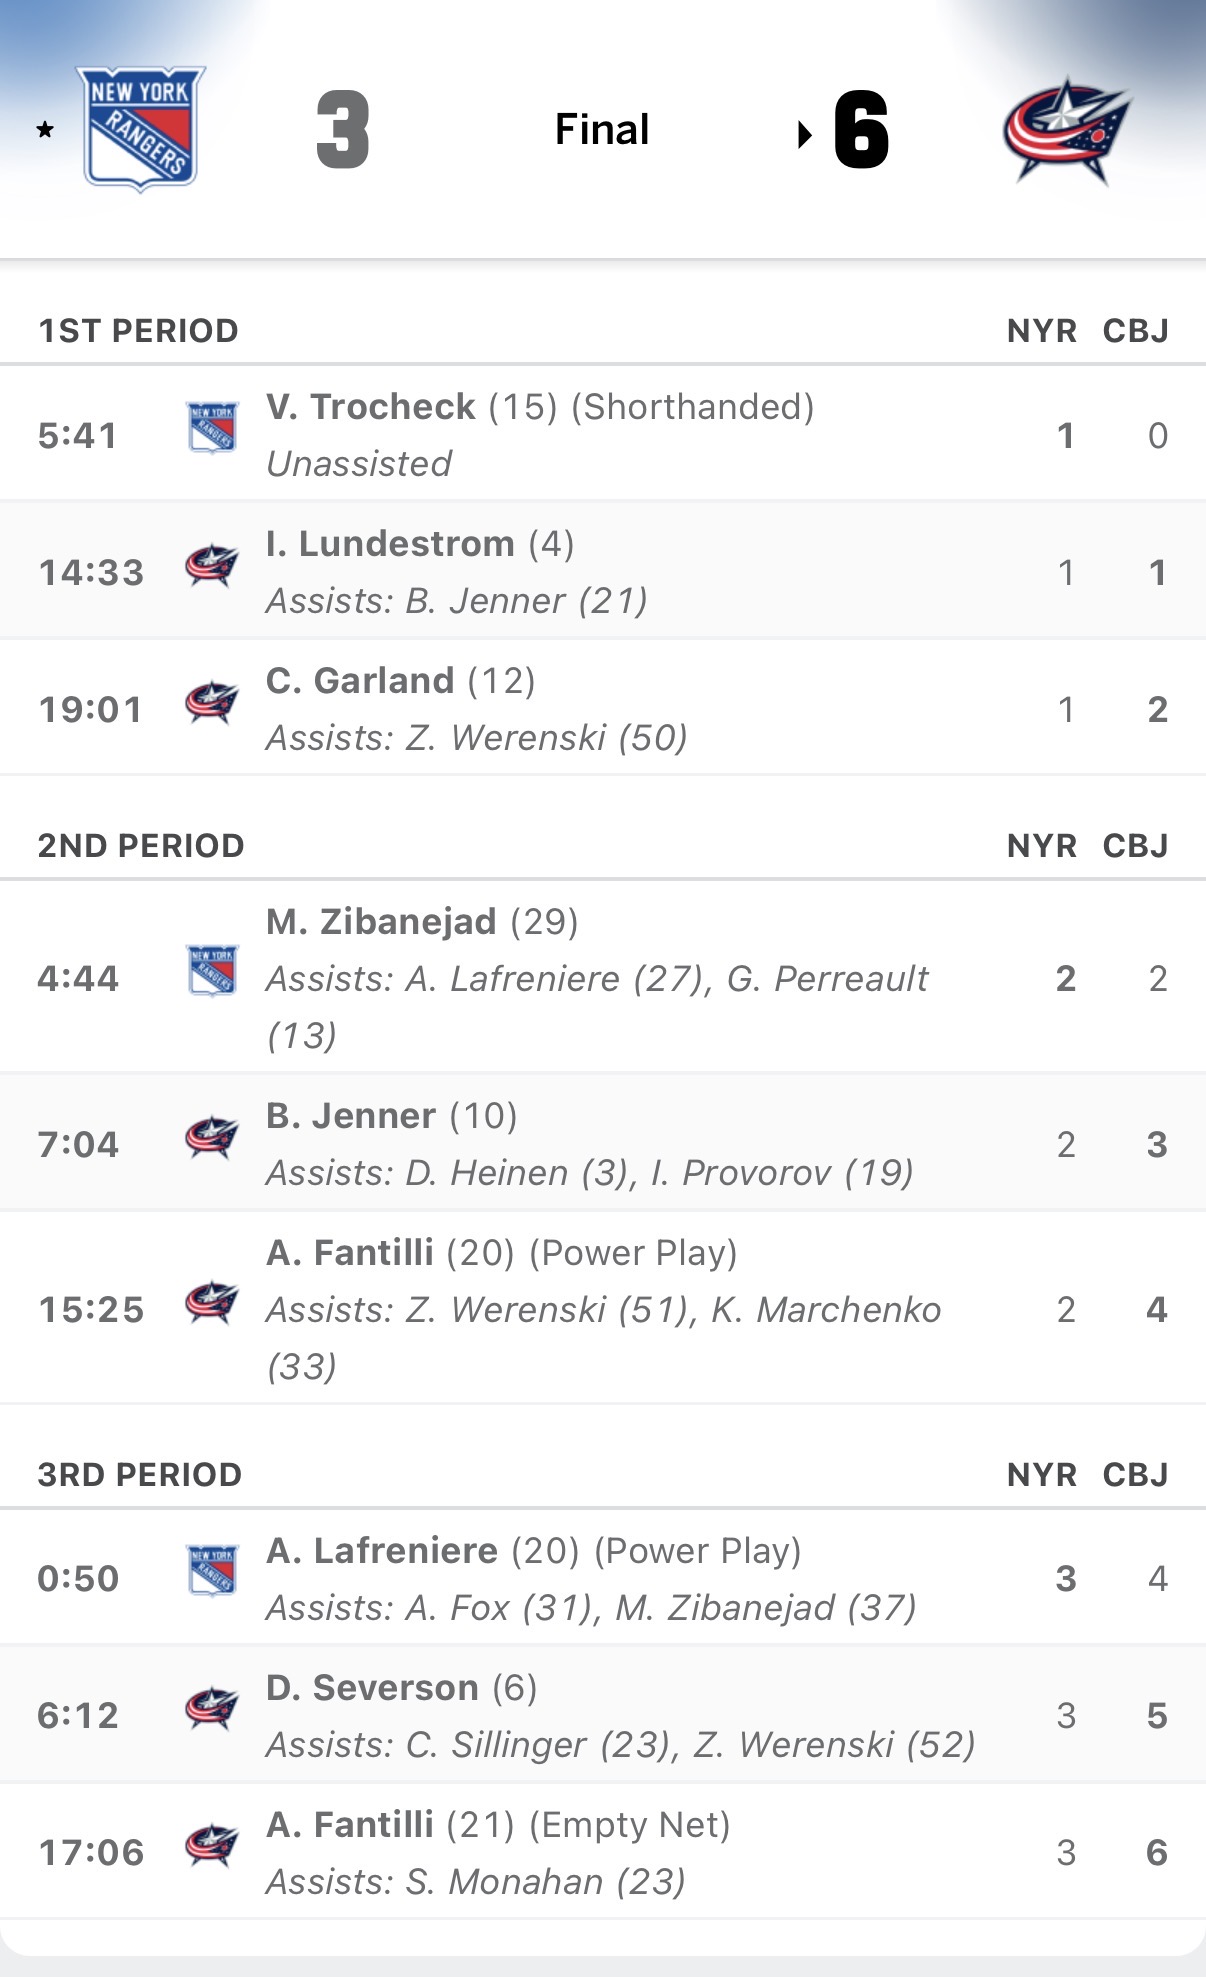
Task: Open V. Trocheck's player page
Action: point(371,407)
